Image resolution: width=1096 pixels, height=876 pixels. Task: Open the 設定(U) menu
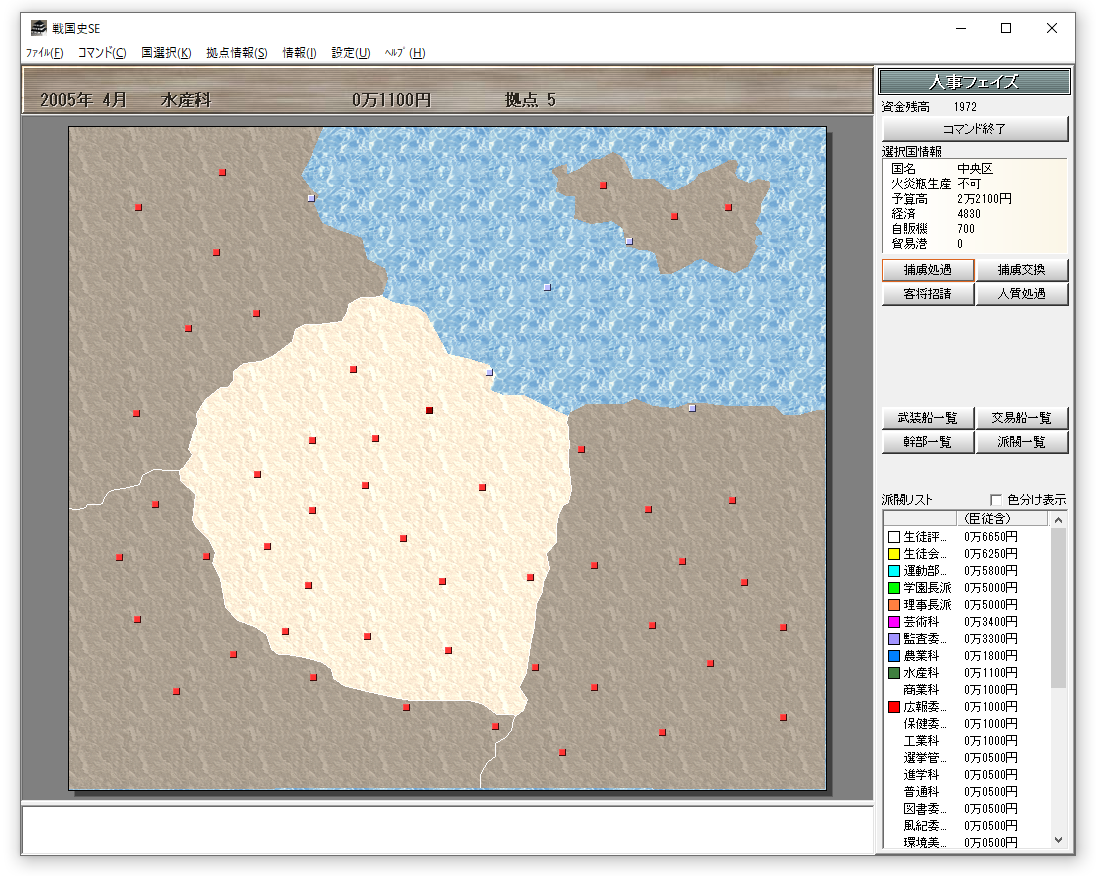351,53
